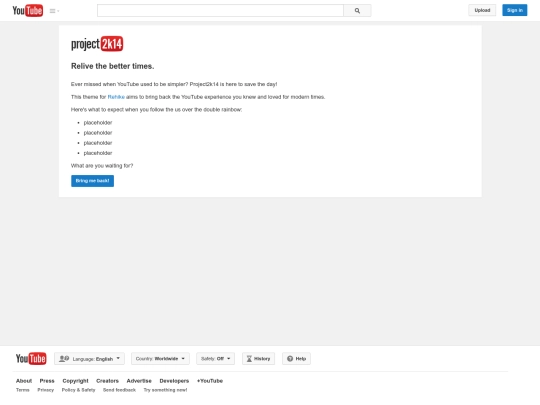Click the text What are you waiting for?
Viewport: 540px width, 405px height.
coord(102,166)
